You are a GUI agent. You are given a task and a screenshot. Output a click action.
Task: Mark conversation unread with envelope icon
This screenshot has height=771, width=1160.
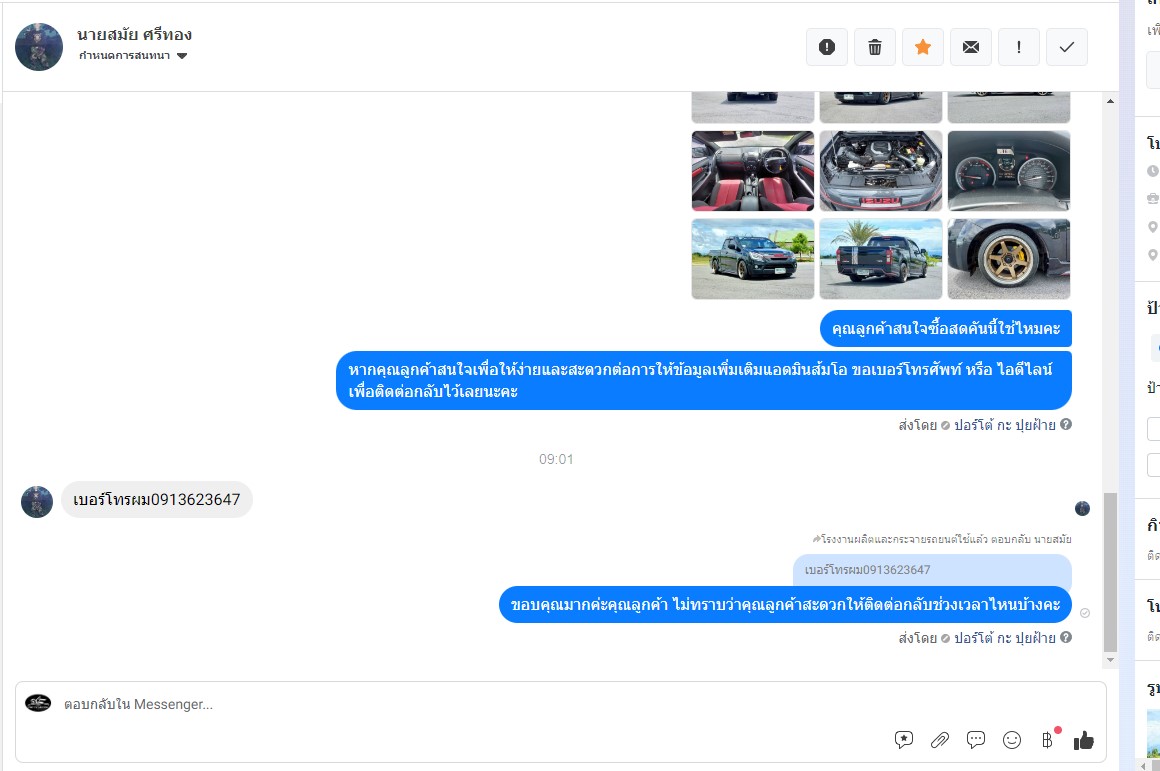971,47
